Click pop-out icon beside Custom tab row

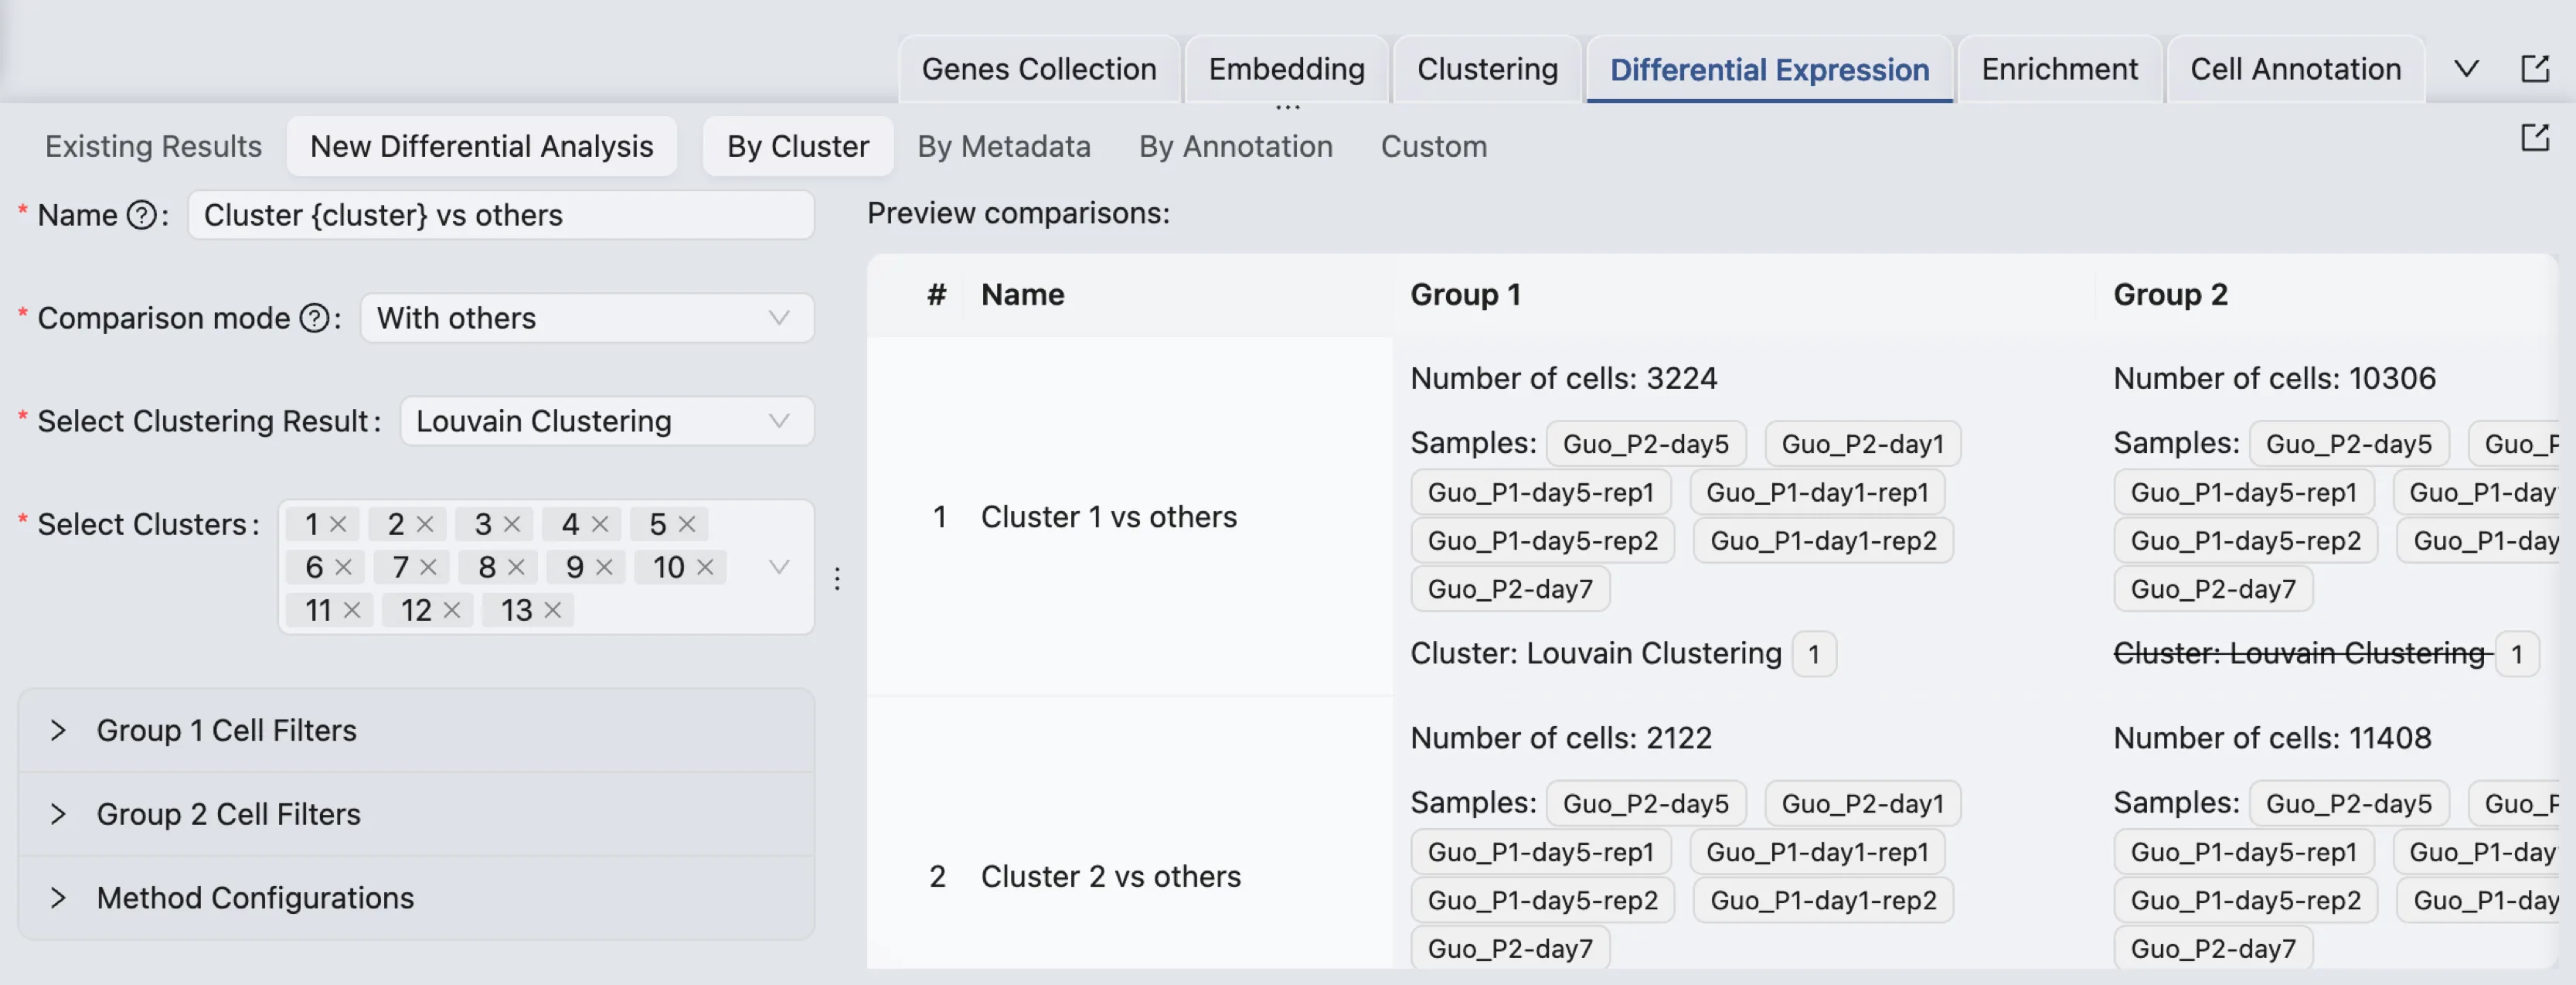(x=2534, y=137)
